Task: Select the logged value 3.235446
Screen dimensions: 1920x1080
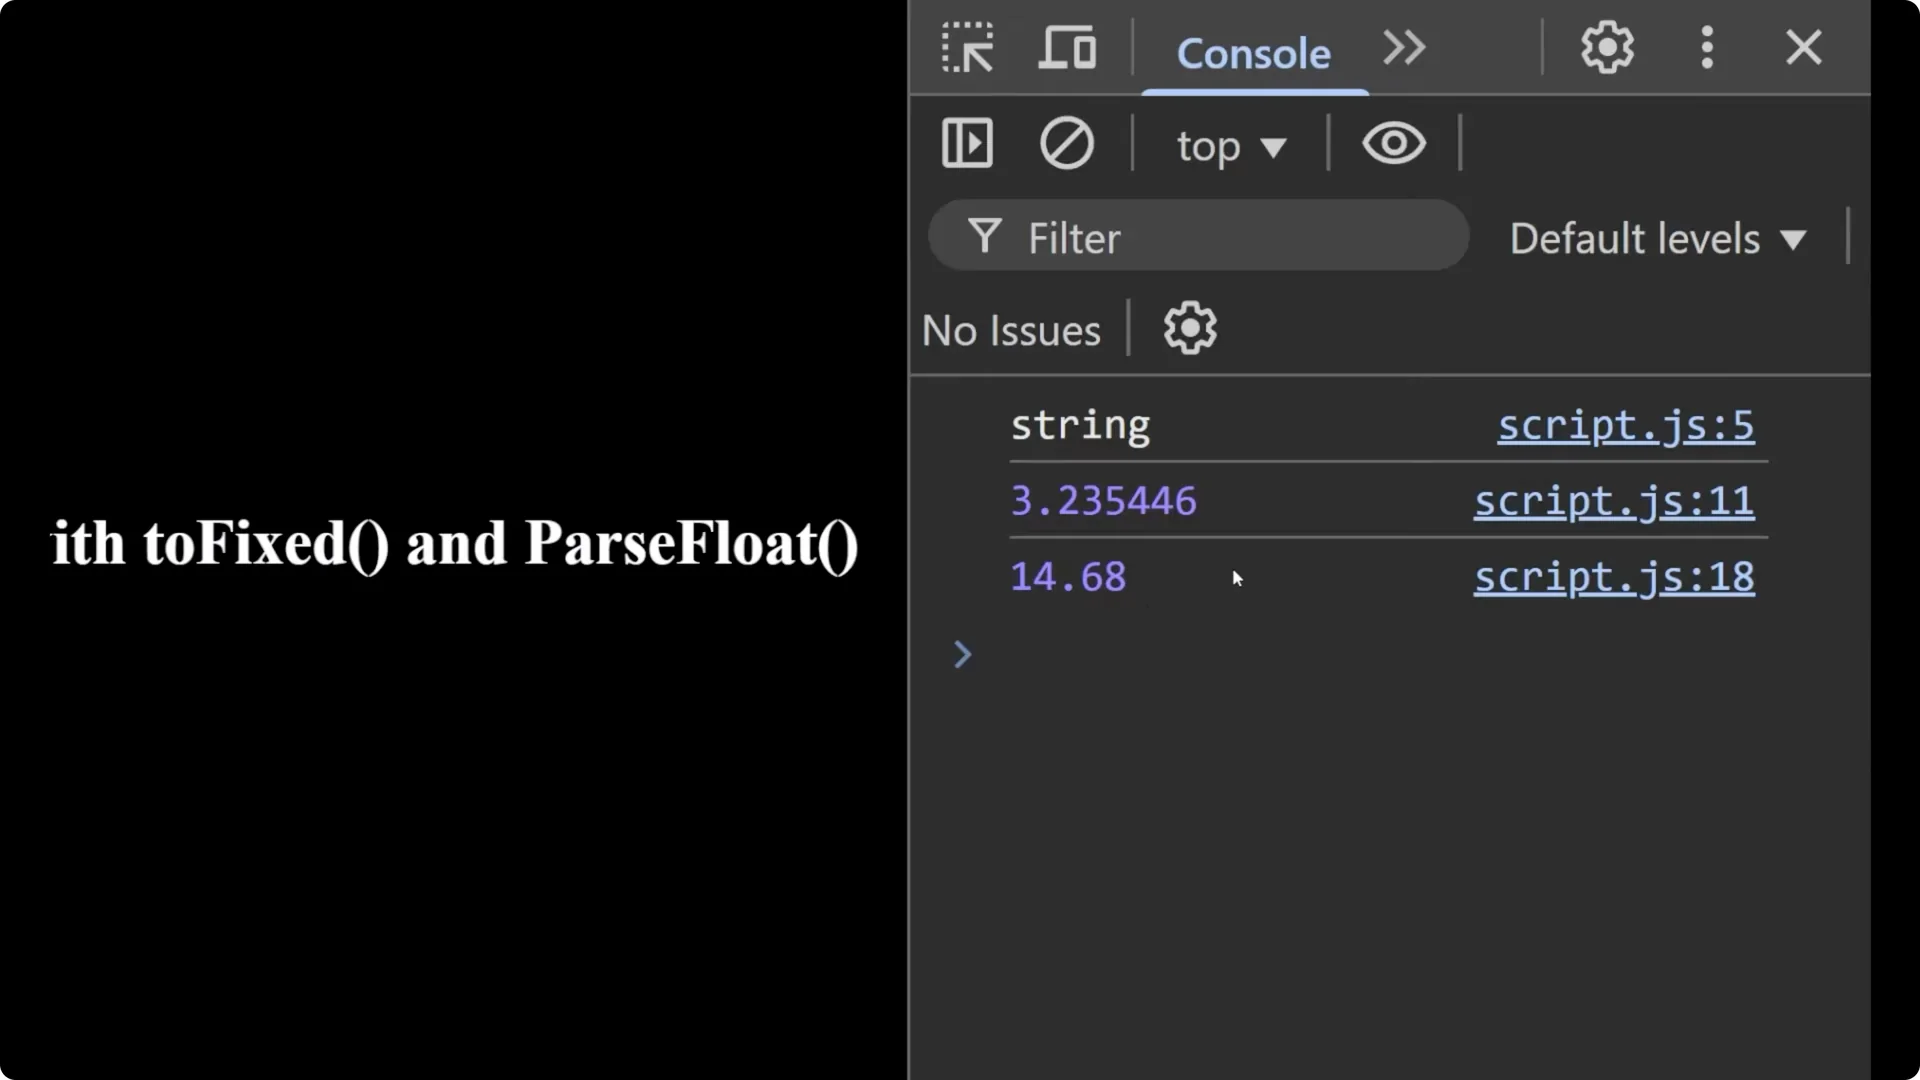Action: pos(1103,500)
